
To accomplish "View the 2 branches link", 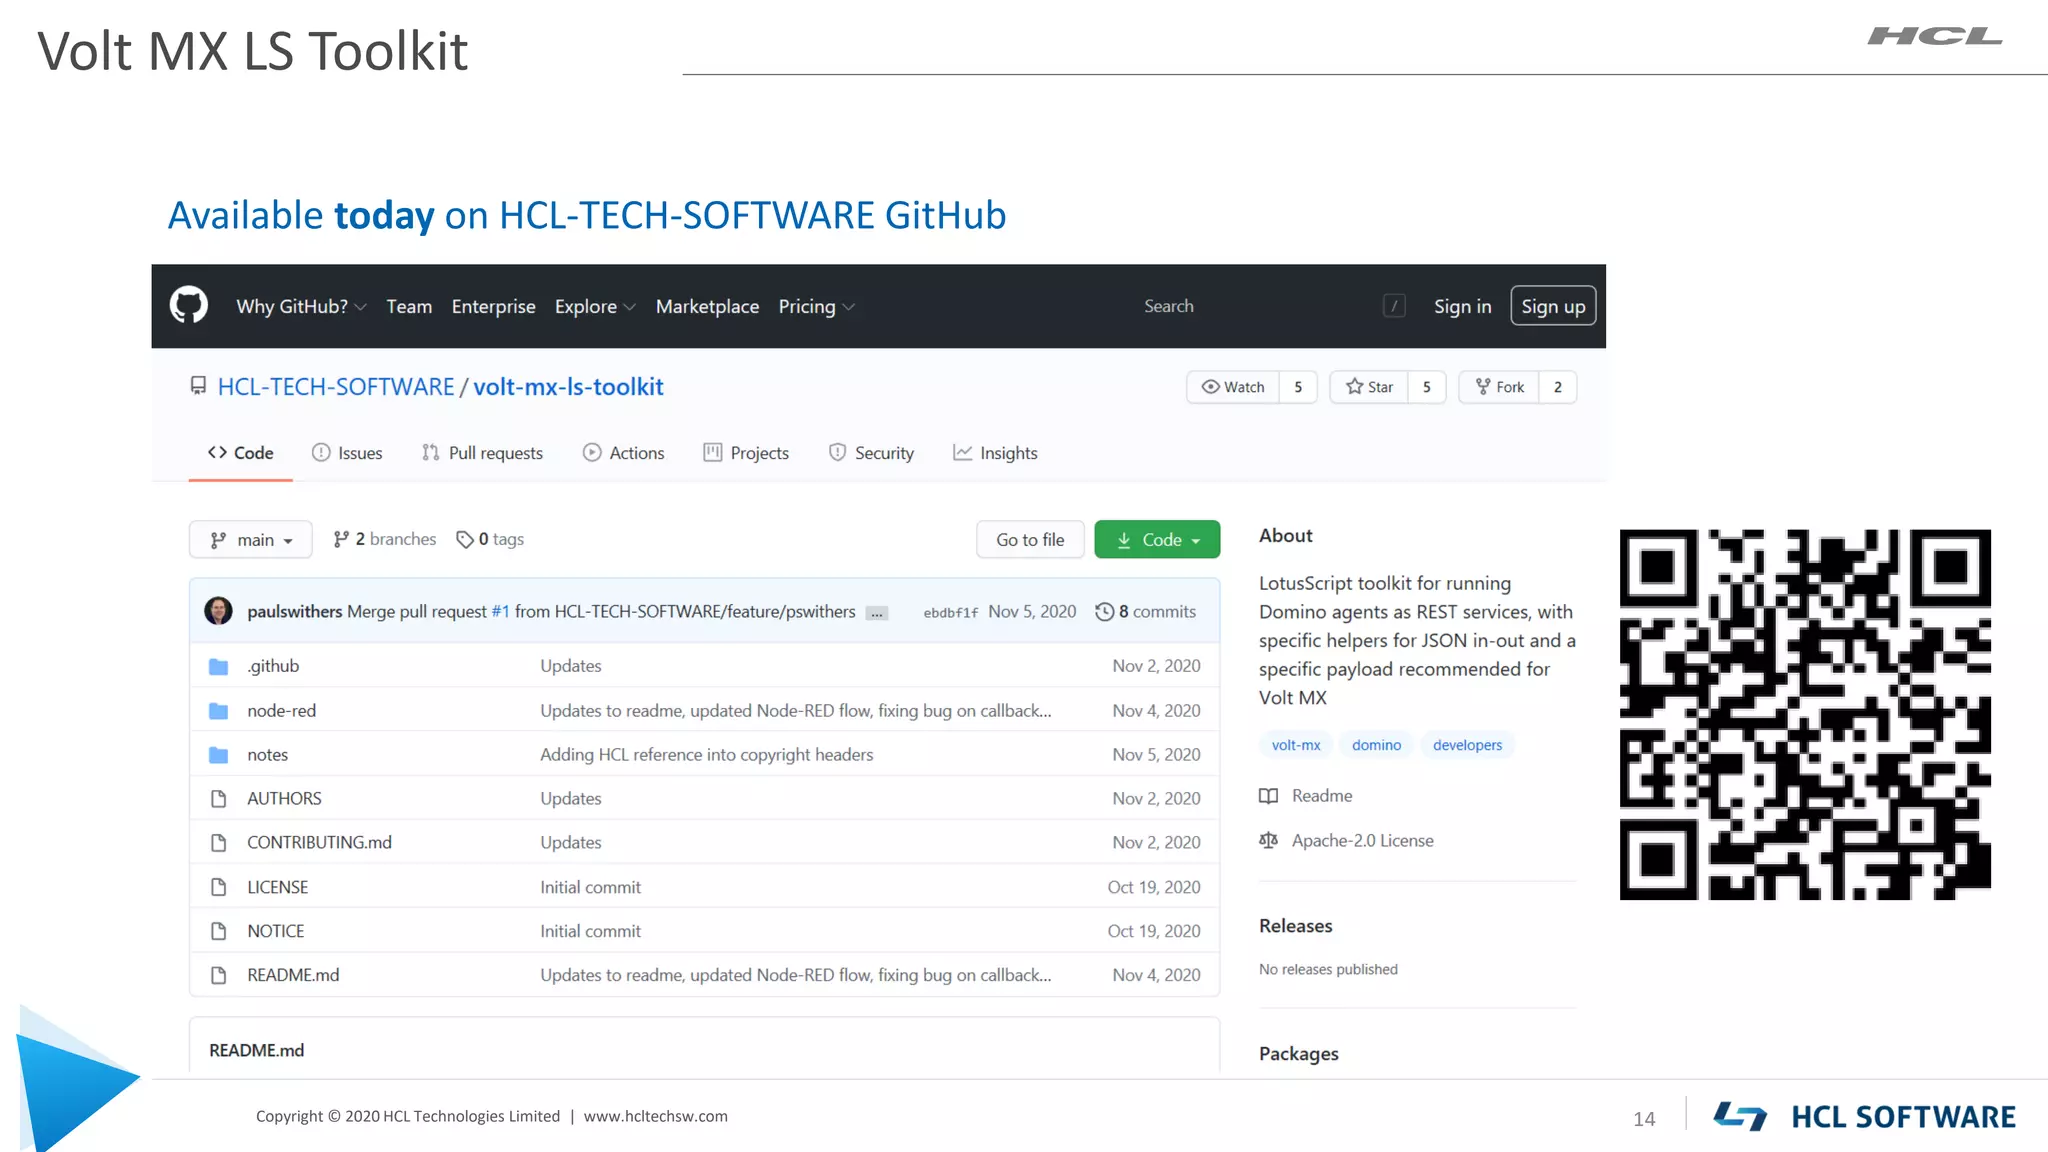I will click(385, 539).
